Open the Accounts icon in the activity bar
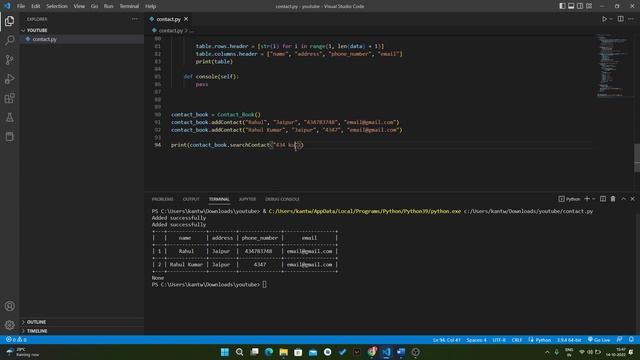The image size is (640, 360). point(9,306)
